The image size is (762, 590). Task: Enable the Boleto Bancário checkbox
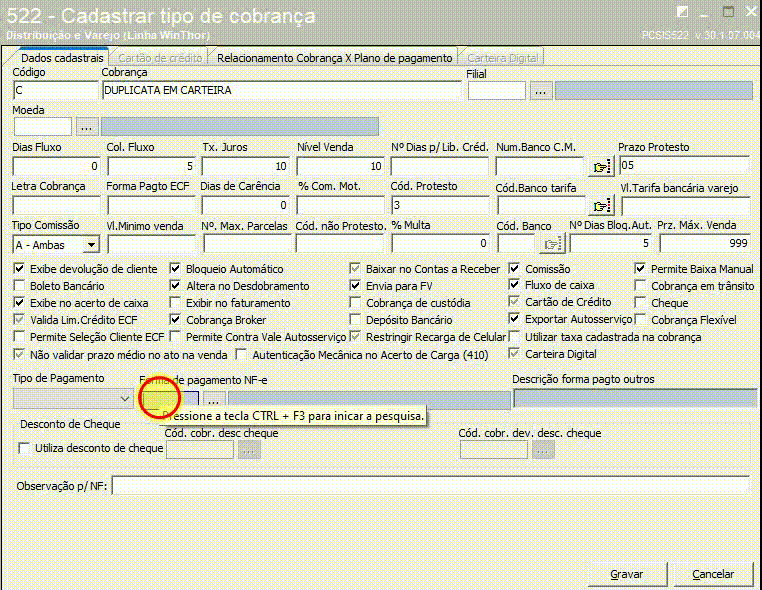point(19,285)
